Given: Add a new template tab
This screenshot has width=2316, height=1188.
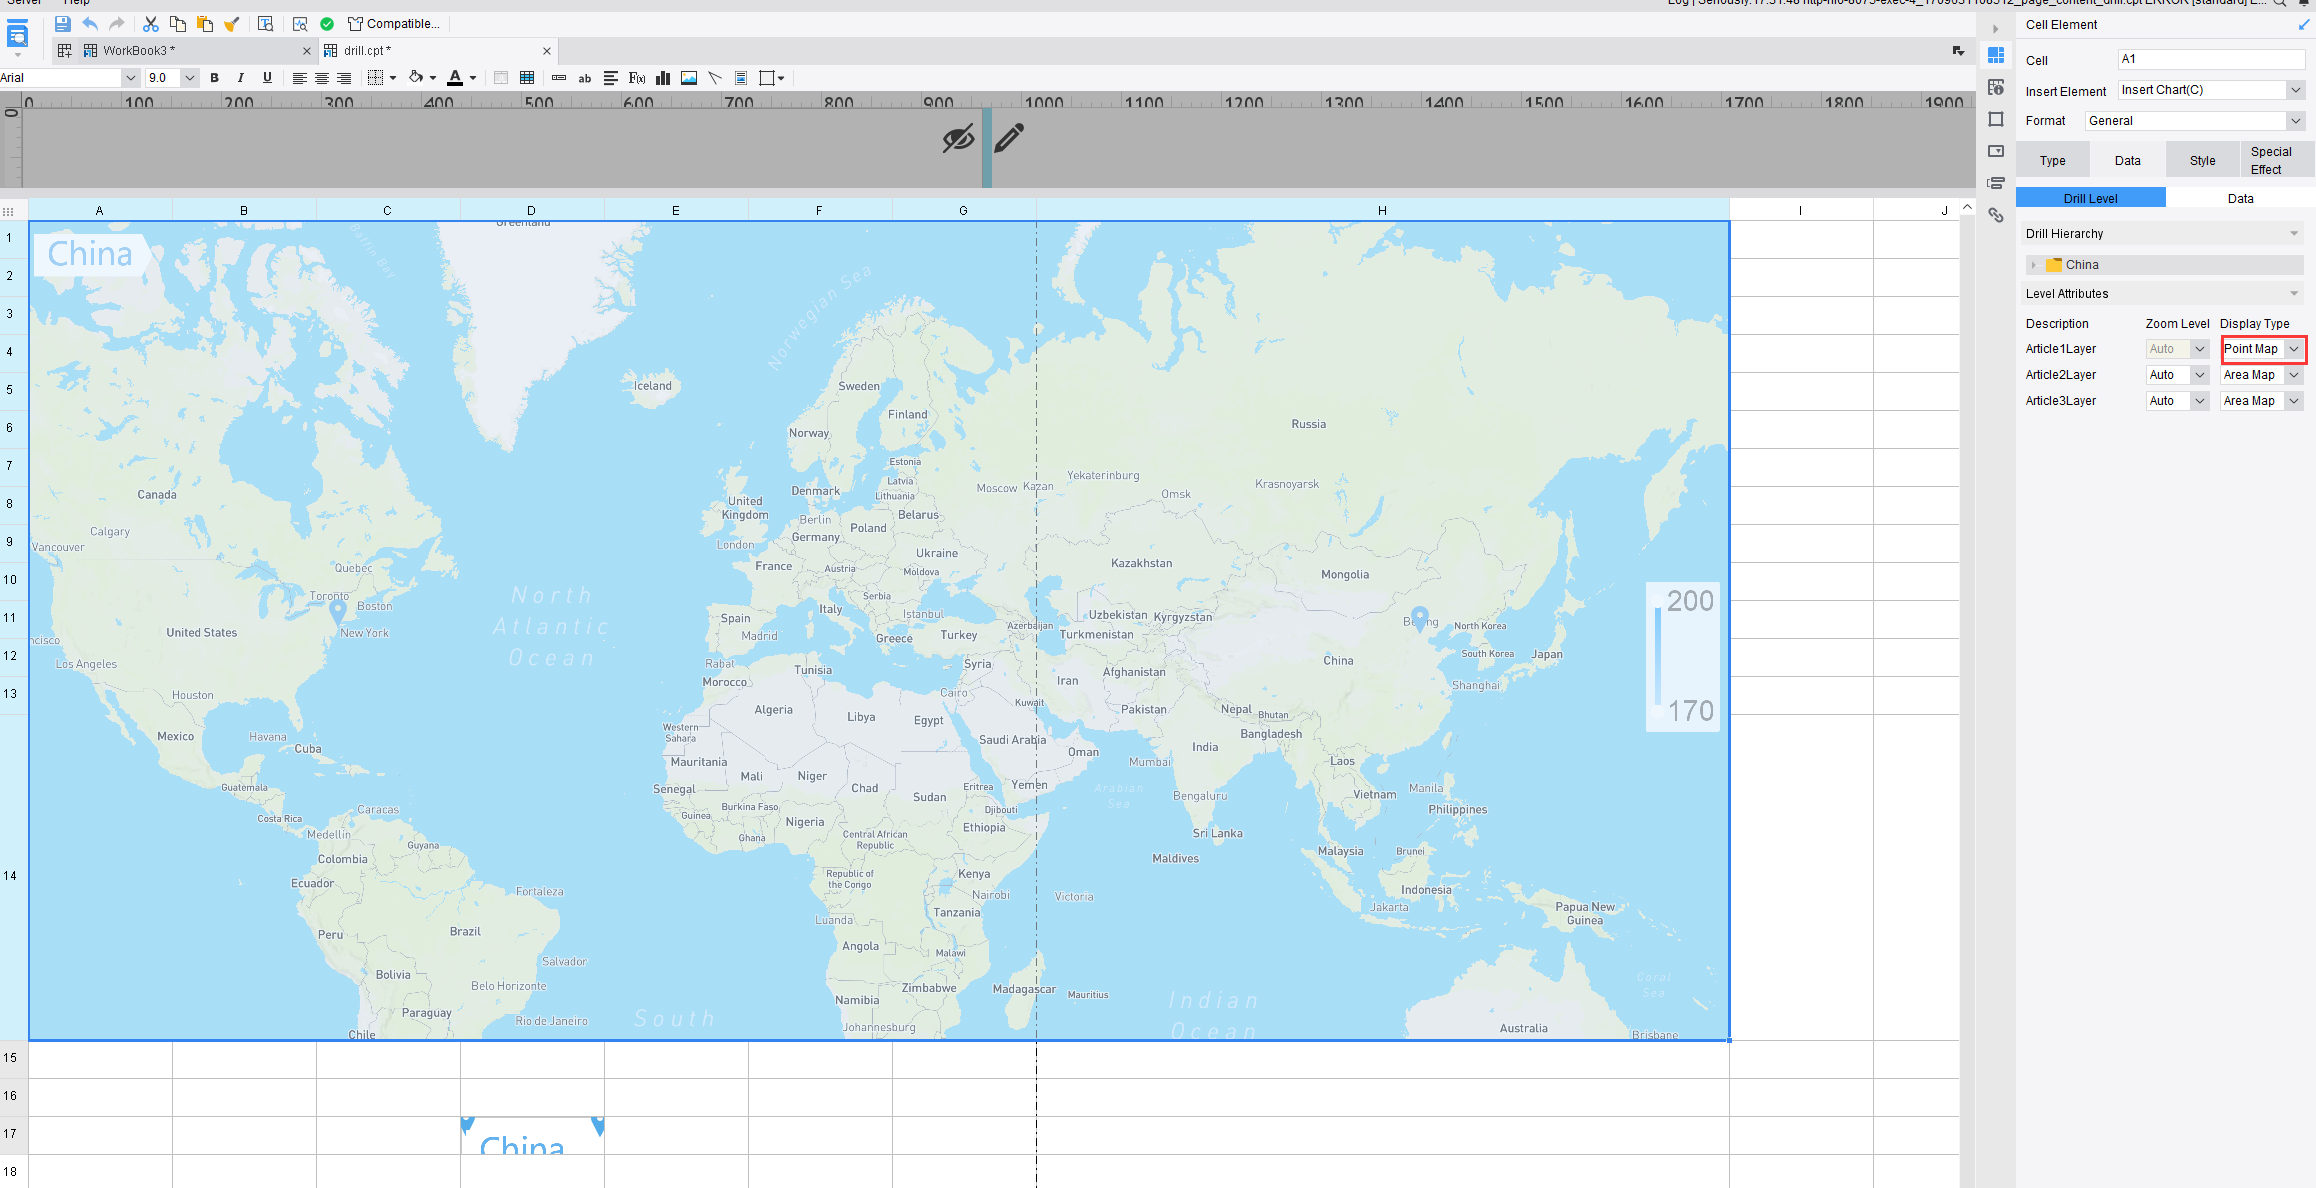Looking at the screenshot, I should pos(65,50).
